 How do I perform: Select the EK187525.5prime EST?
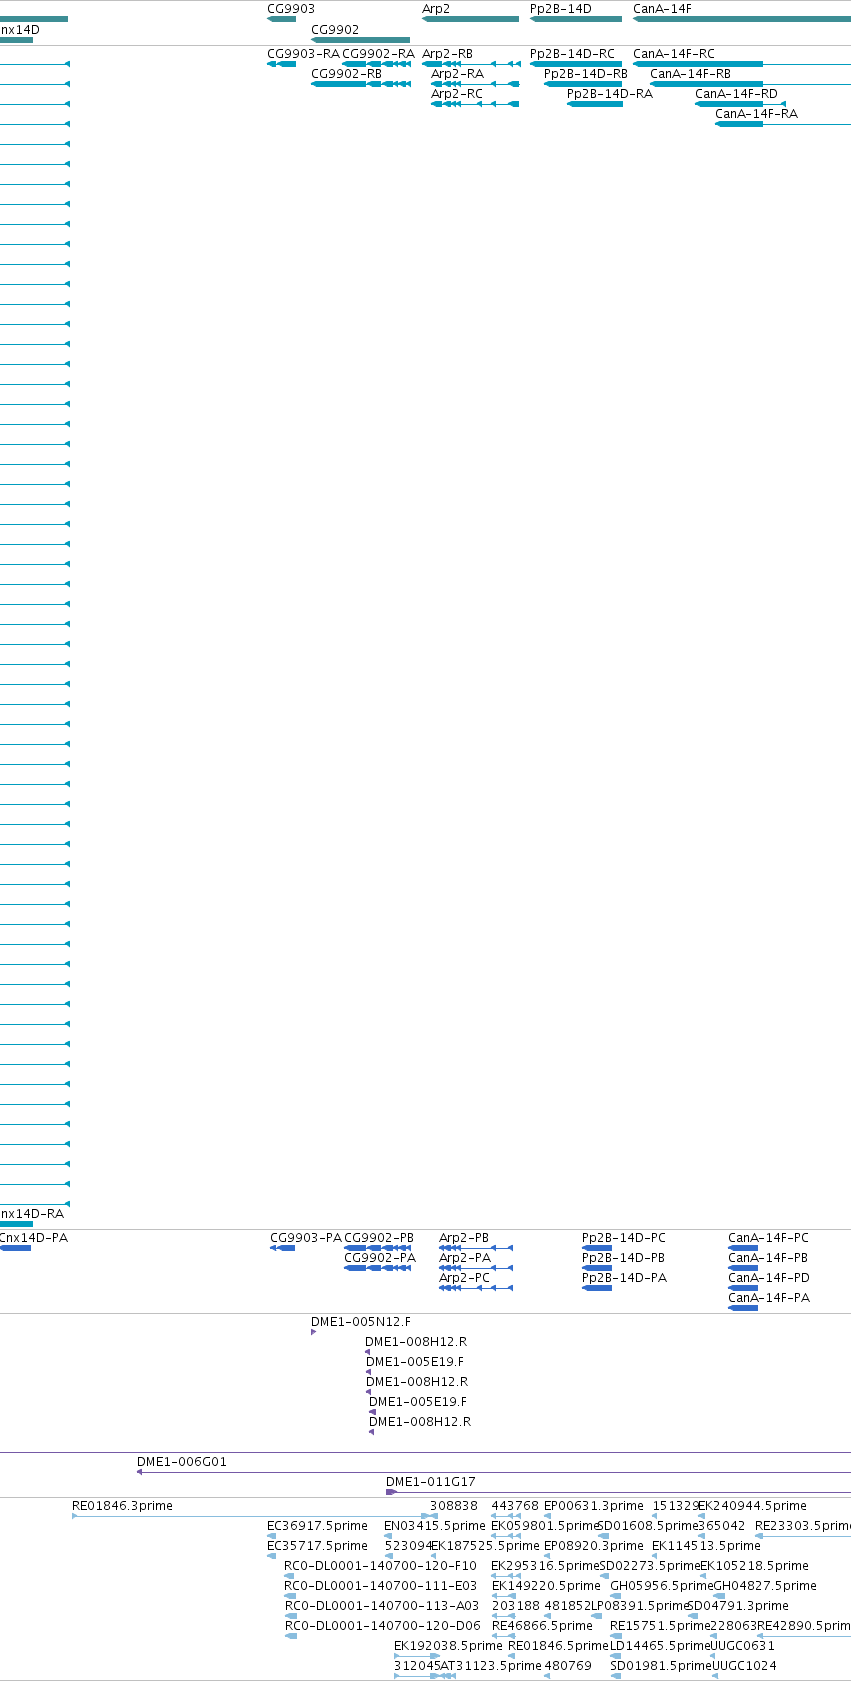tap(435, 1556)
